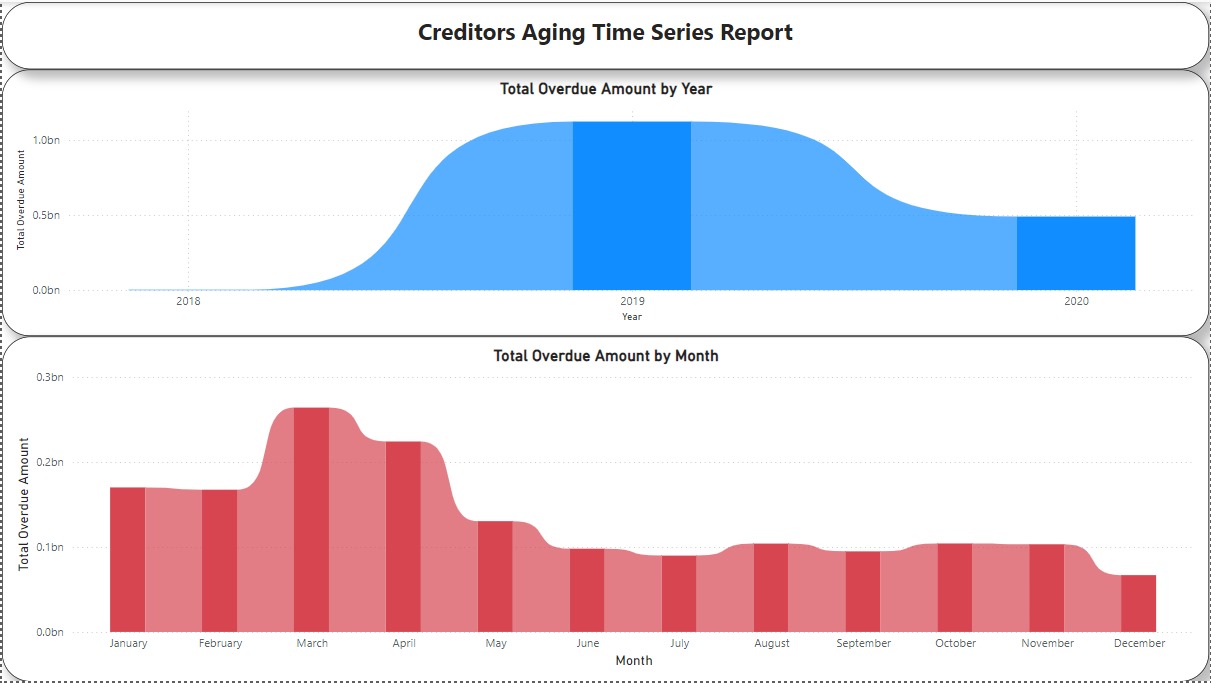This screenshot has height=683, width=1211.
Task: Select the April bar in monthly chart
Action: coord(403,536)
